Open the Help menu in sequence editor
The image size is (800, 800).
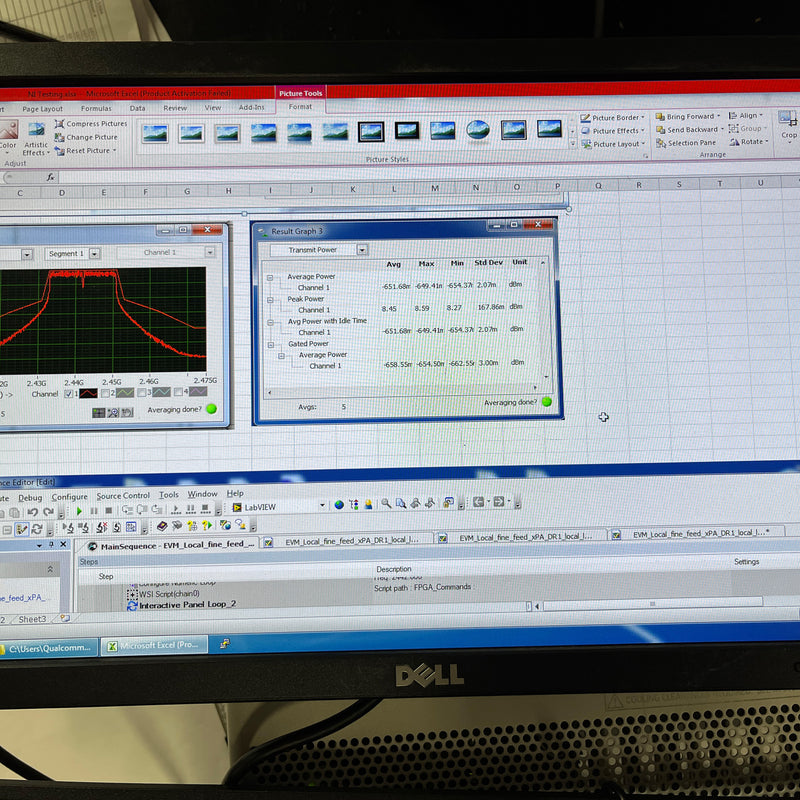235,493
